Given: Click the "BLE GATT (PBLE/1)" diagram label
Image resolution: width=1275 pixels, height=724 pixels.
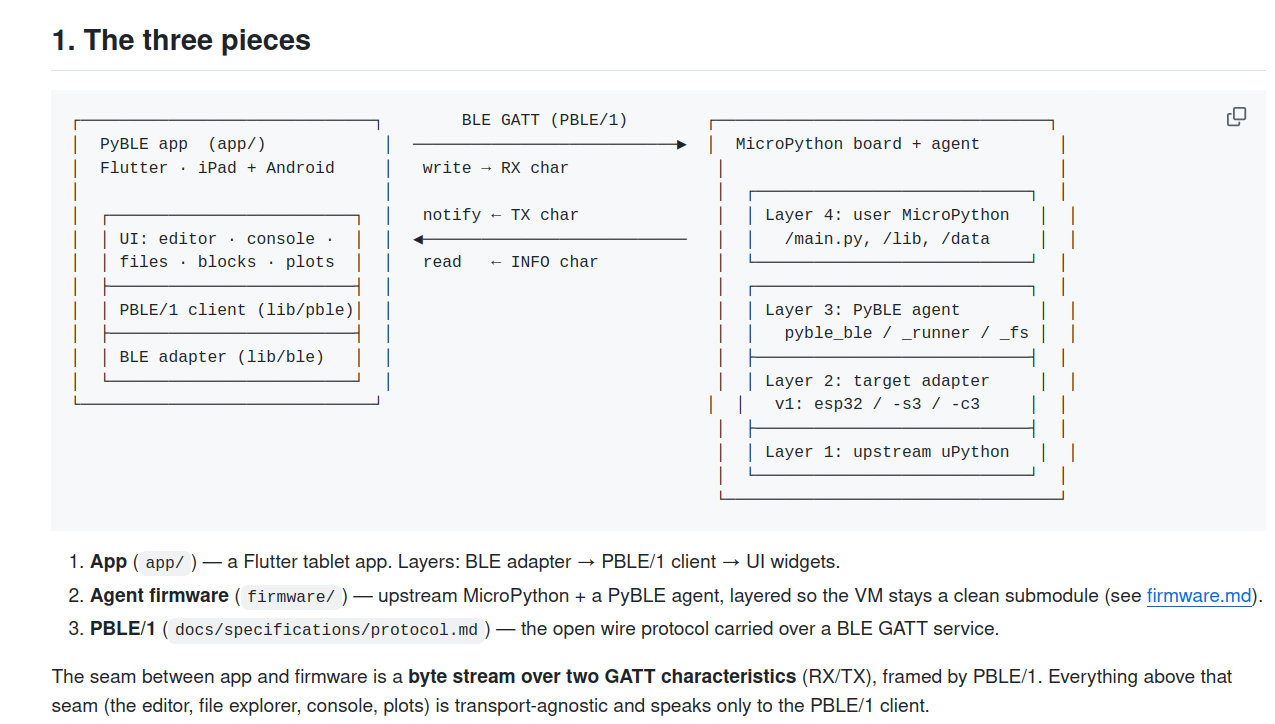Looking at the screenshot, I should pos(545,120).
